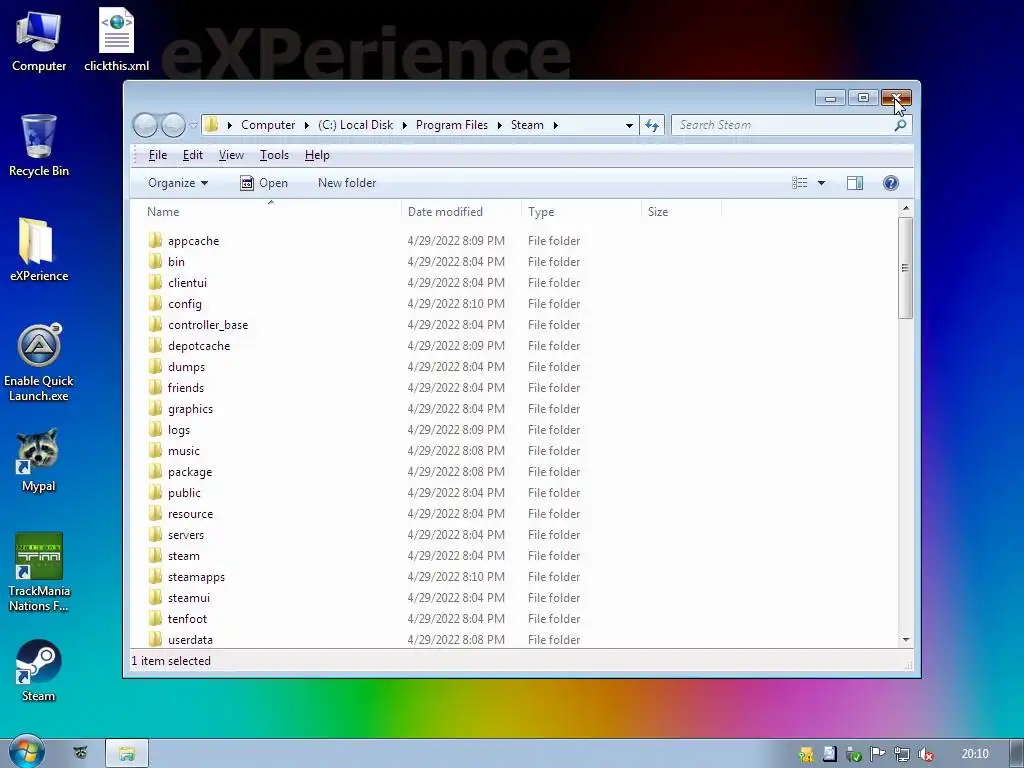Viewport: 1024px width, 768px height.
Task: Select Enable Quick Launch.exe icon
Action: coord(39,362)
